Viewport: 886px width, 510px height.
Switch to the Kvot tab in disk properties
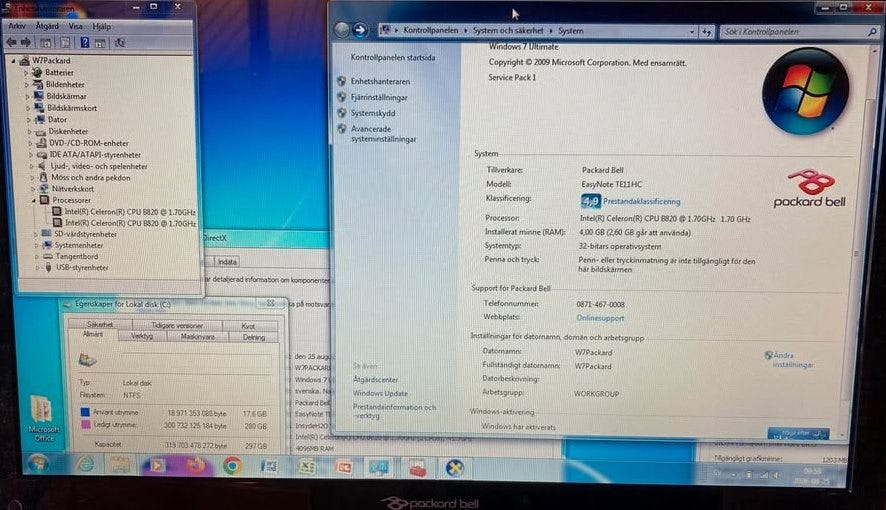coord(248,326)
